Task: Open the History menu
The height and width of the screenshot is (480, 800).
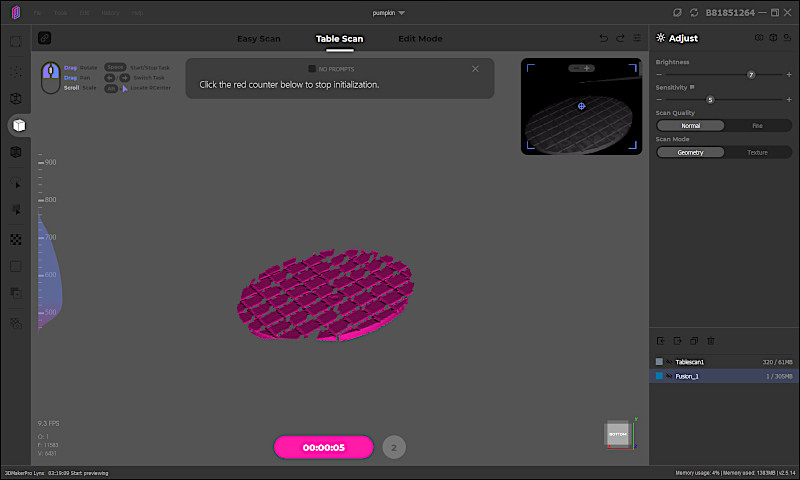Action: point(110,13)
